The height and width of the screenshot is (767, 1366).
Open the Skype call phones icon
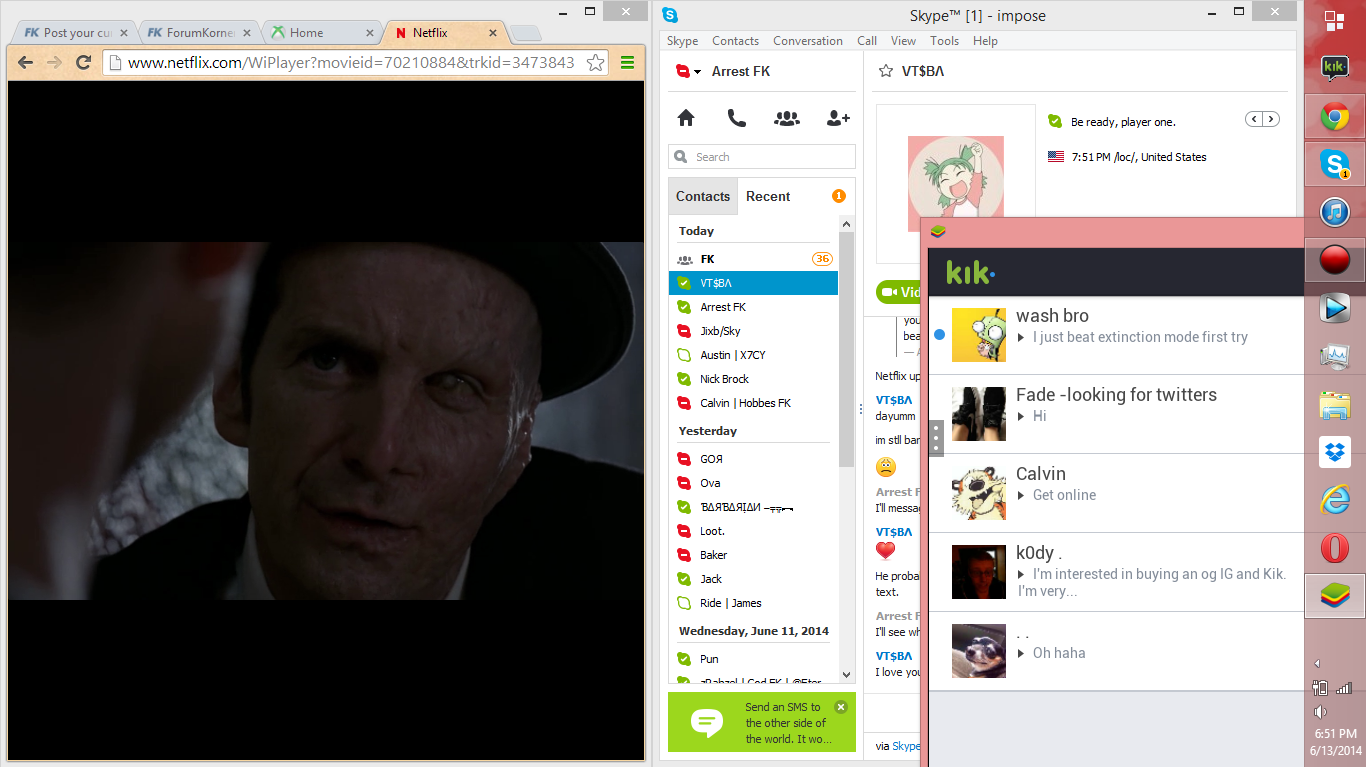[737, 118]
